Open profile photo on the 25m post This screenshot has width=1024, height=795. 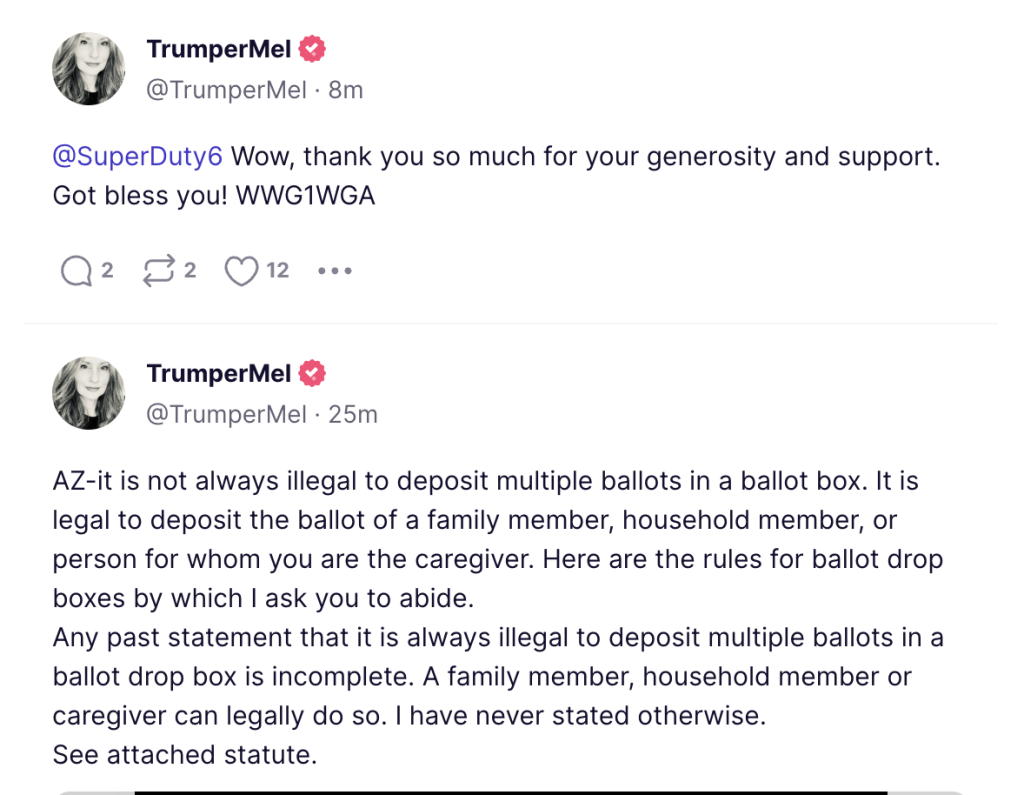[x=89, y=393]
